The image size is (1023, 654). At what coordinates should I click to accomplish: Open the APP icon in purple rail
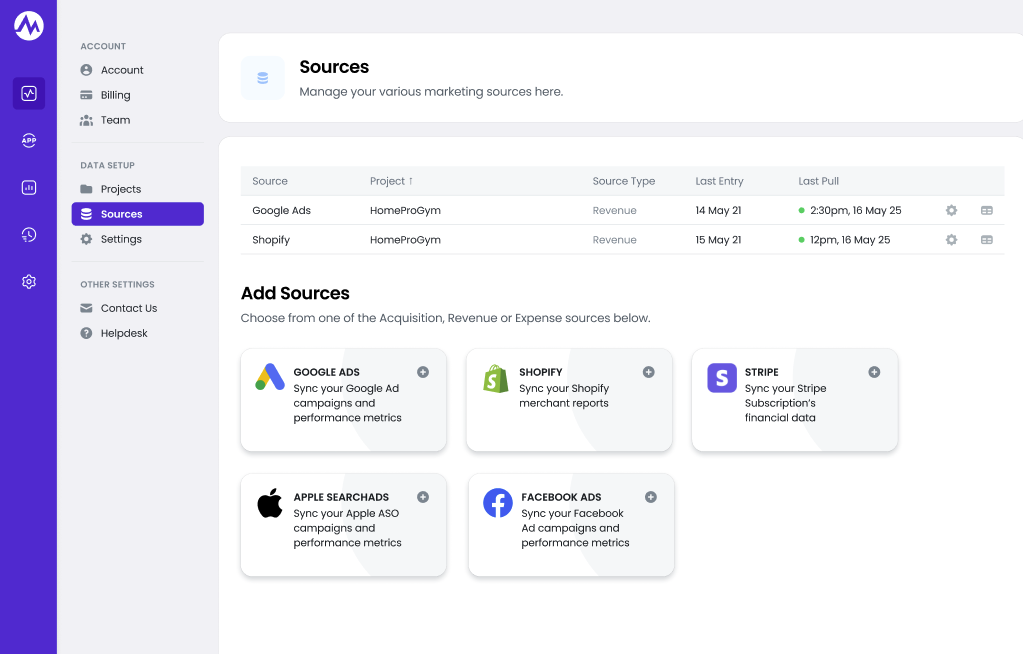(x=29, y=140)
